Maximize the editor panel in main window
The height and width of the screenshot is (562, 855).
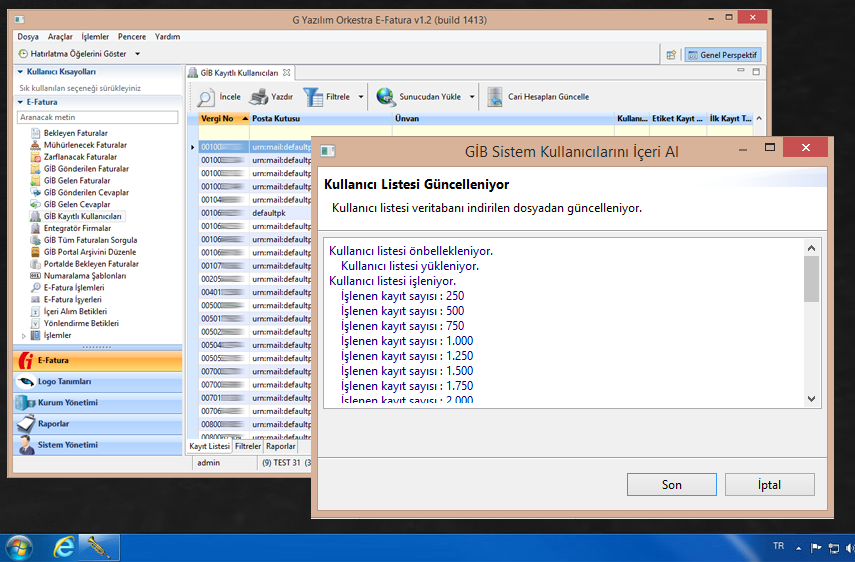[756, 71]
